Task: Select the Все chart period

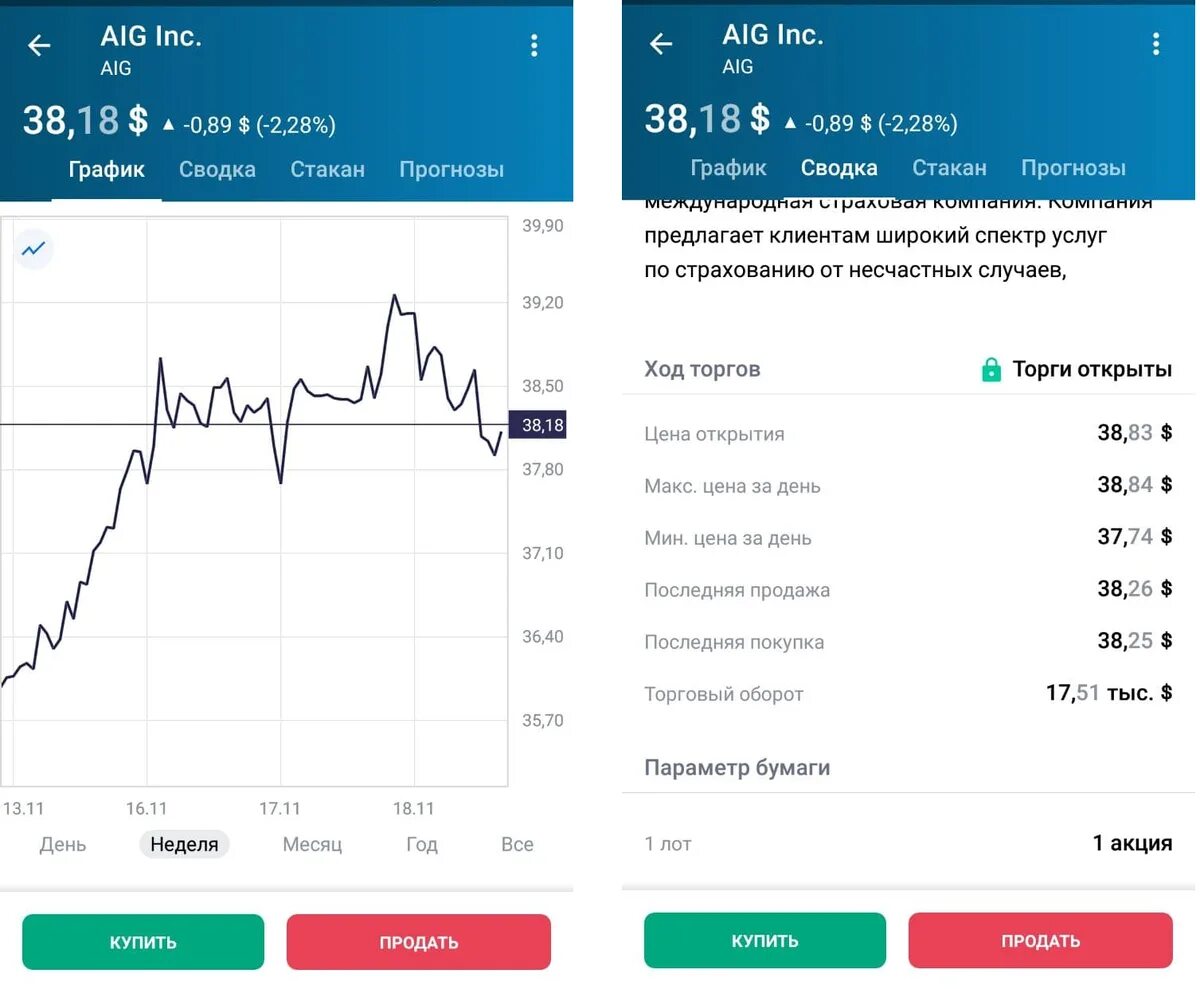Action: pyautogui.click(x=517, y=845)
